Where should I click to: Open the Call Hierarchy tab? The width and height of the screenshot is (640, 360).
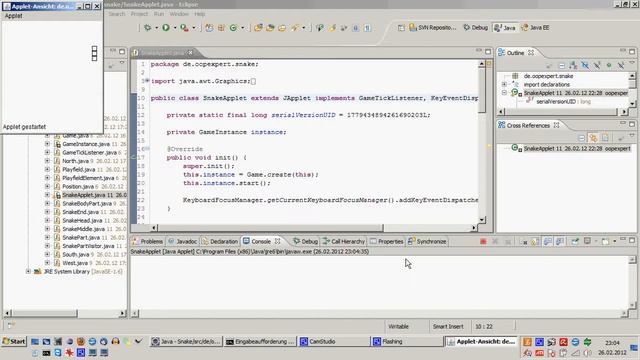344,242
